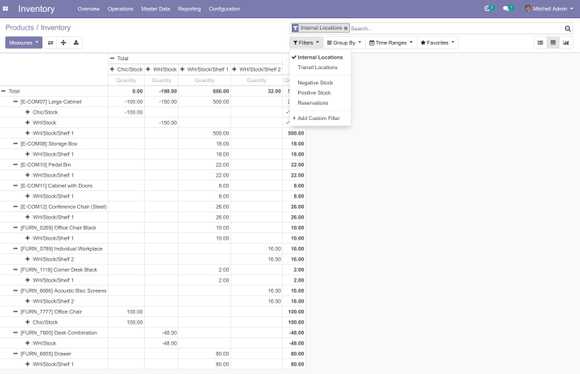The width and height of the screenshot is (580, 374).
Task: Open the Configuration menu
Action: click(x=224, y=9)
